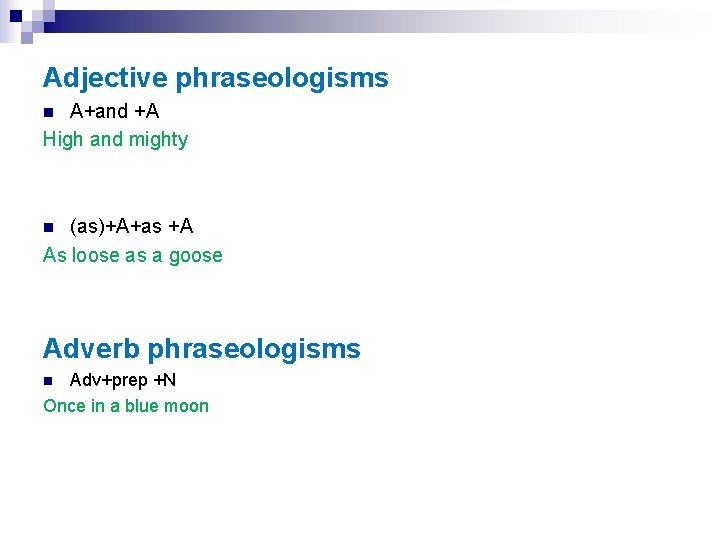This screenshot has height=540, width=720.
Task: Click the bullet square before "Adv+prep +N"
Action: coord(48,381)
